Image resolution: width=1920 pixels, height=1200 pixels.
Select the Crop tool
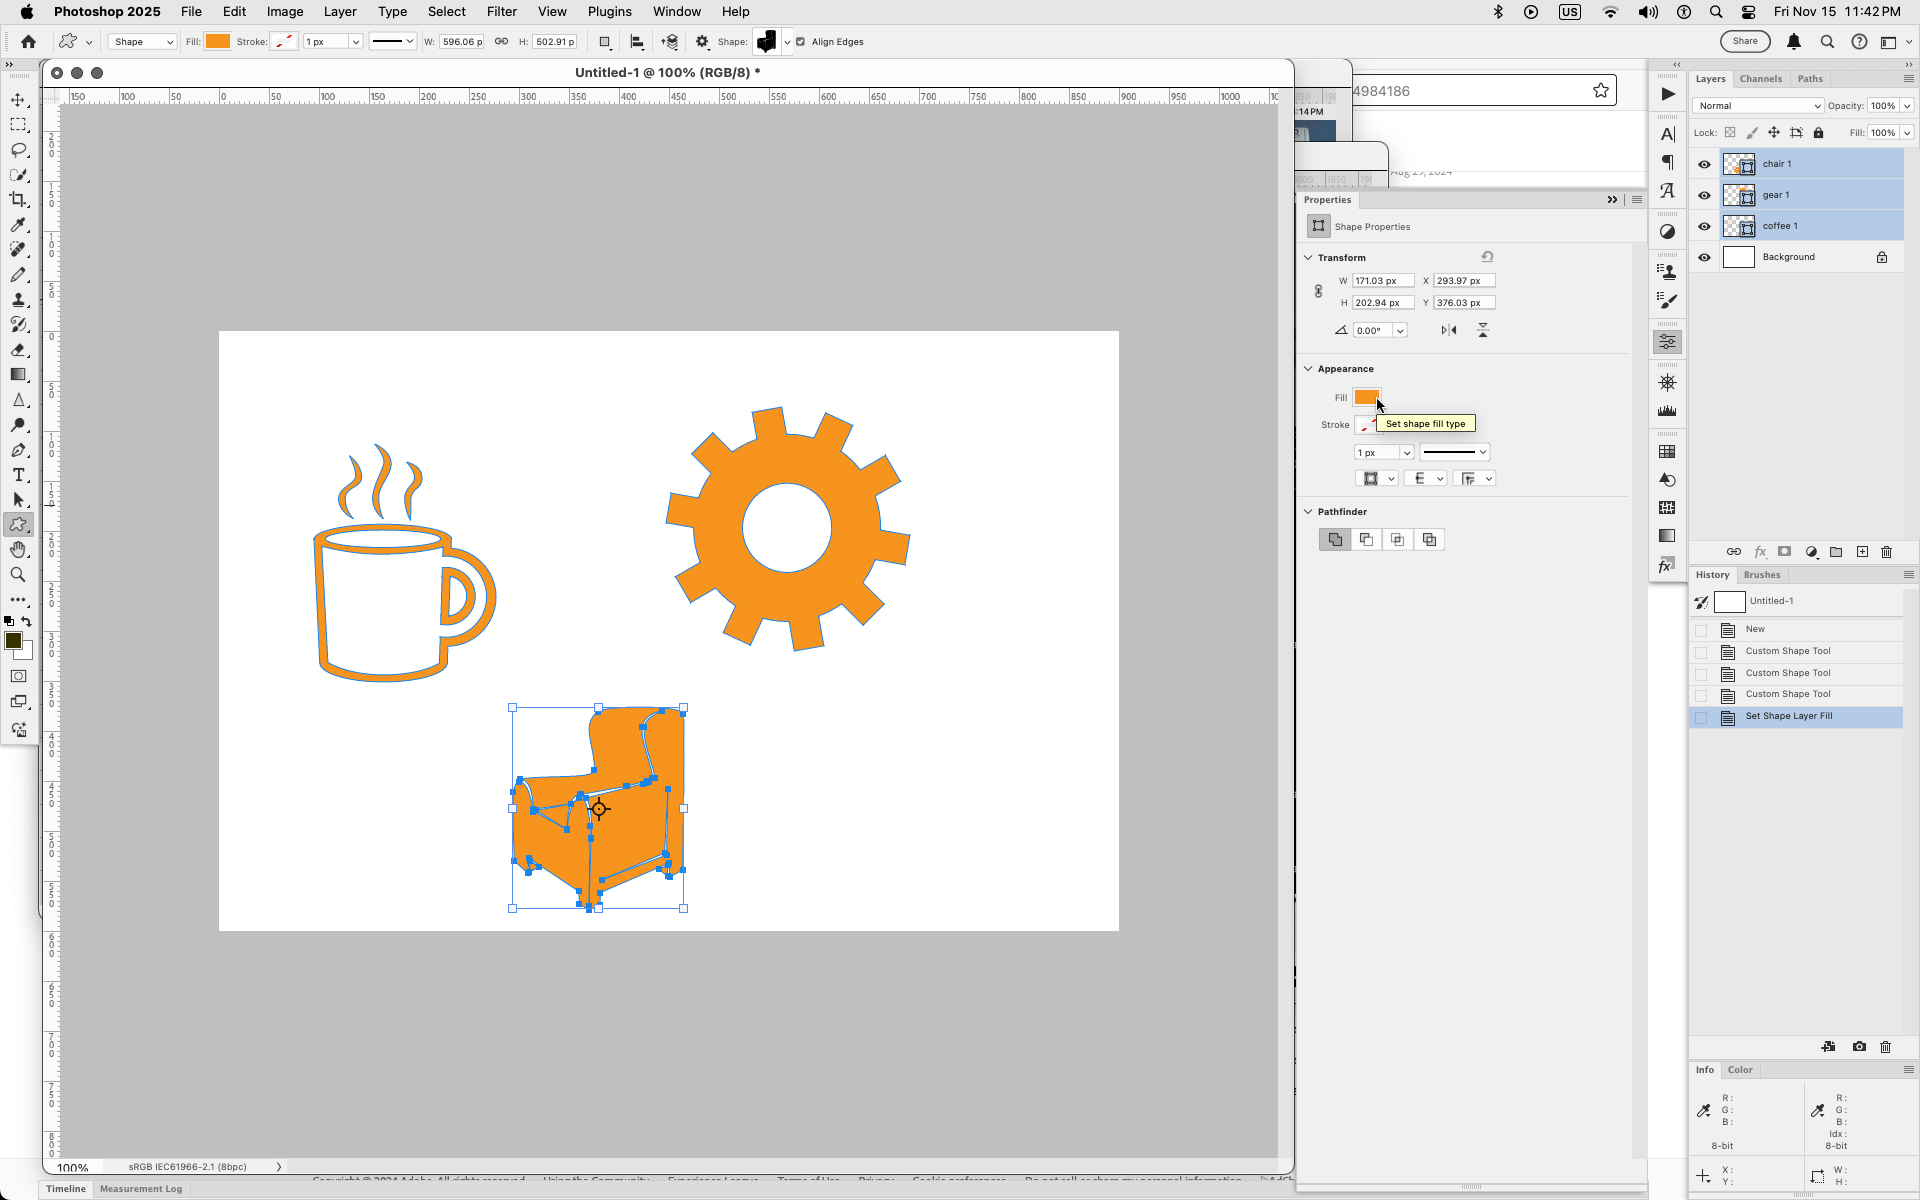click(x=18, y=199)
